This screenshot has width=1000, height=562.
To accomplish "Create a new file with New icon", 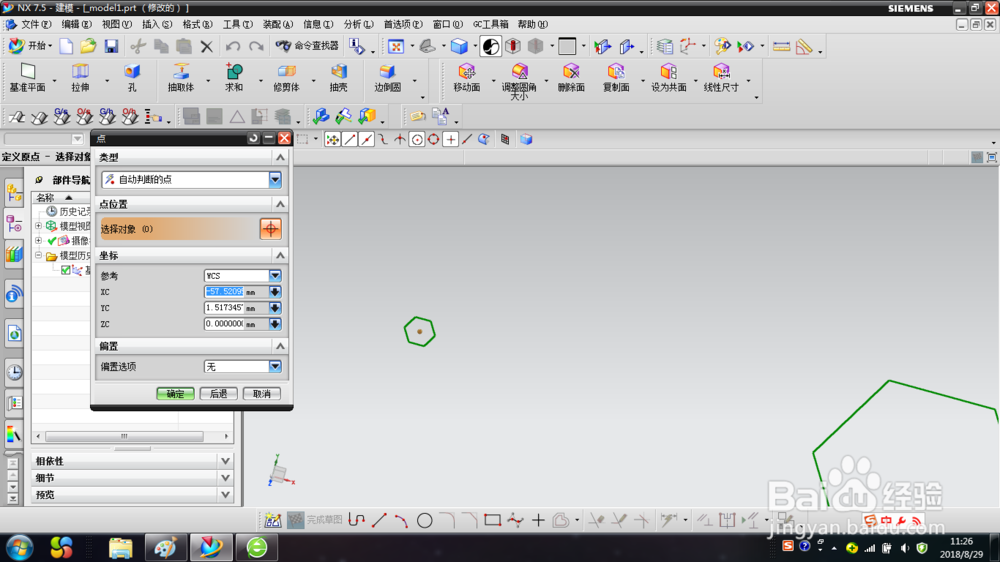I will (x=66, y=46).
